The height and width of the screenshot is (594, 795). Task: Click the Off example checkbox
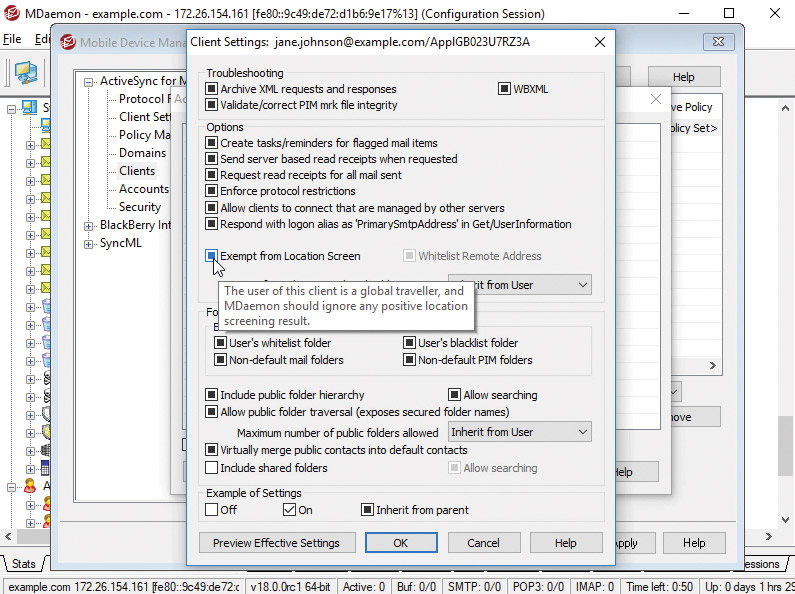(211, 509)
